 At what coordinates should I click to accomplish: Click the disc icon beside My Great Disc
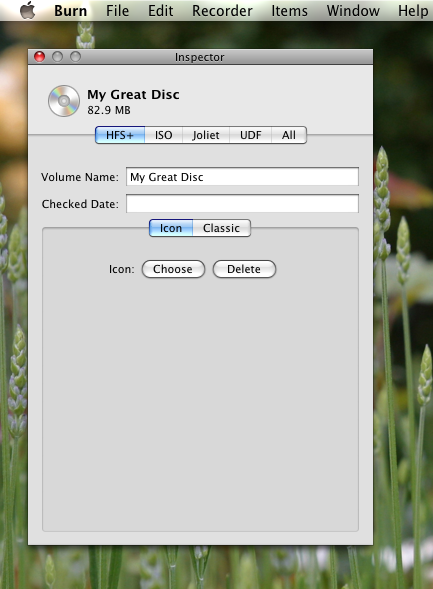(64, 101)
